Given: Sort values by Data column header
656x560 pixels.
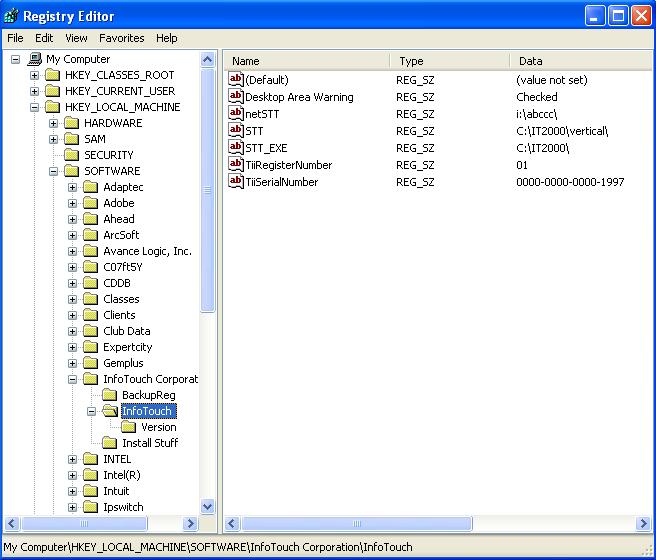Looking at the screenshot, I should coord(581,61).
